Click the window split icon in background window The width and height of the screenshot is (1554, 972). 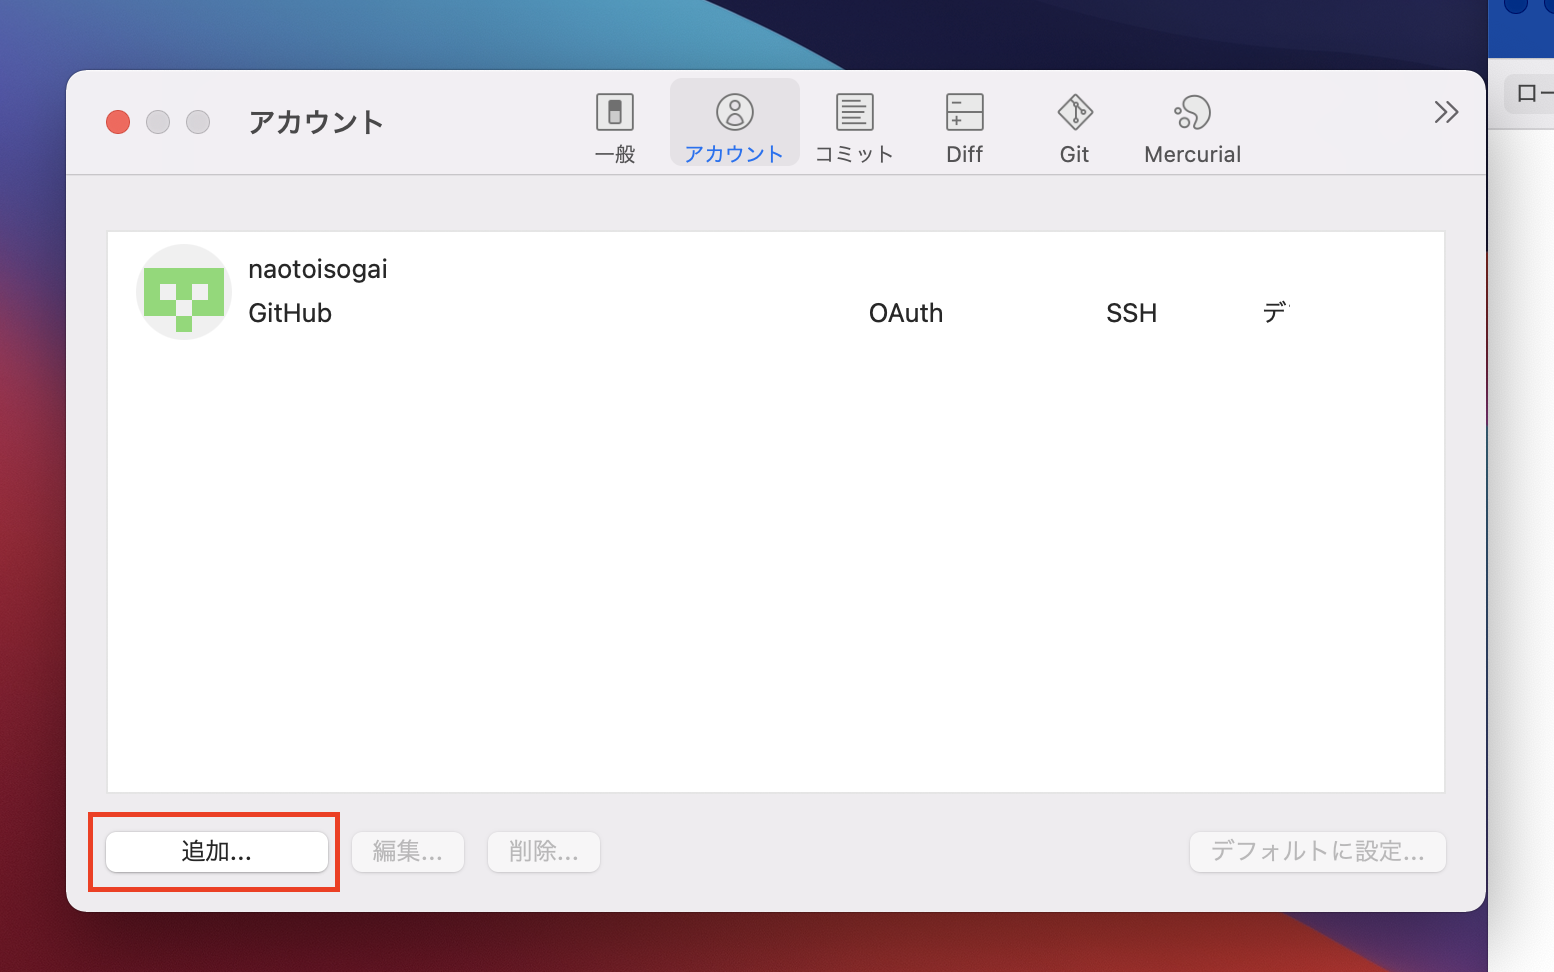pos(1529,93)
